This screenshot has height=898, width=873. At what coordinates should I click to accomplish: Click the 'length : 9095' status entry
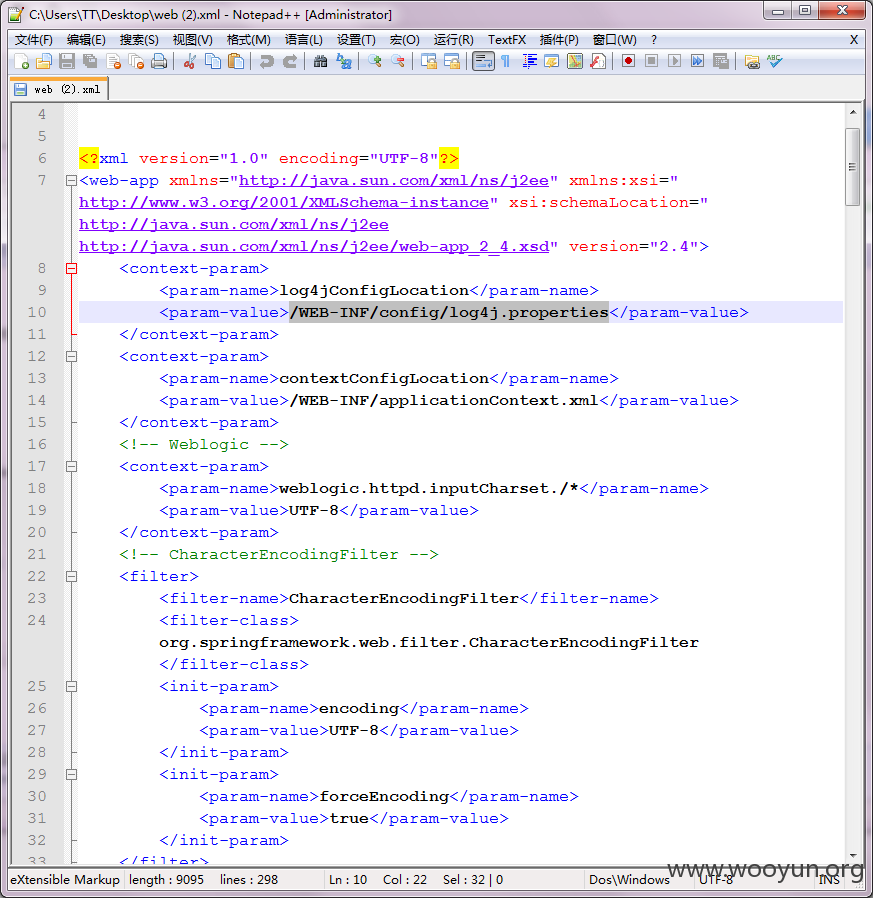click(x=166, y=880)
